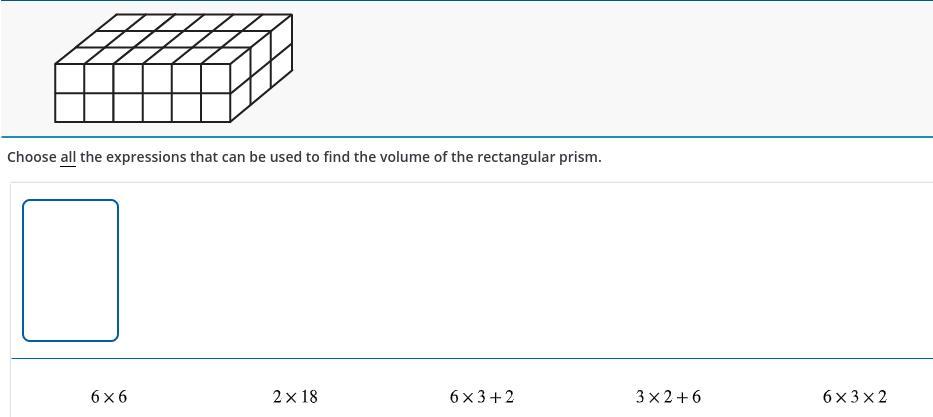Click the underlined word "all"
933x417 pixels.
68,158
